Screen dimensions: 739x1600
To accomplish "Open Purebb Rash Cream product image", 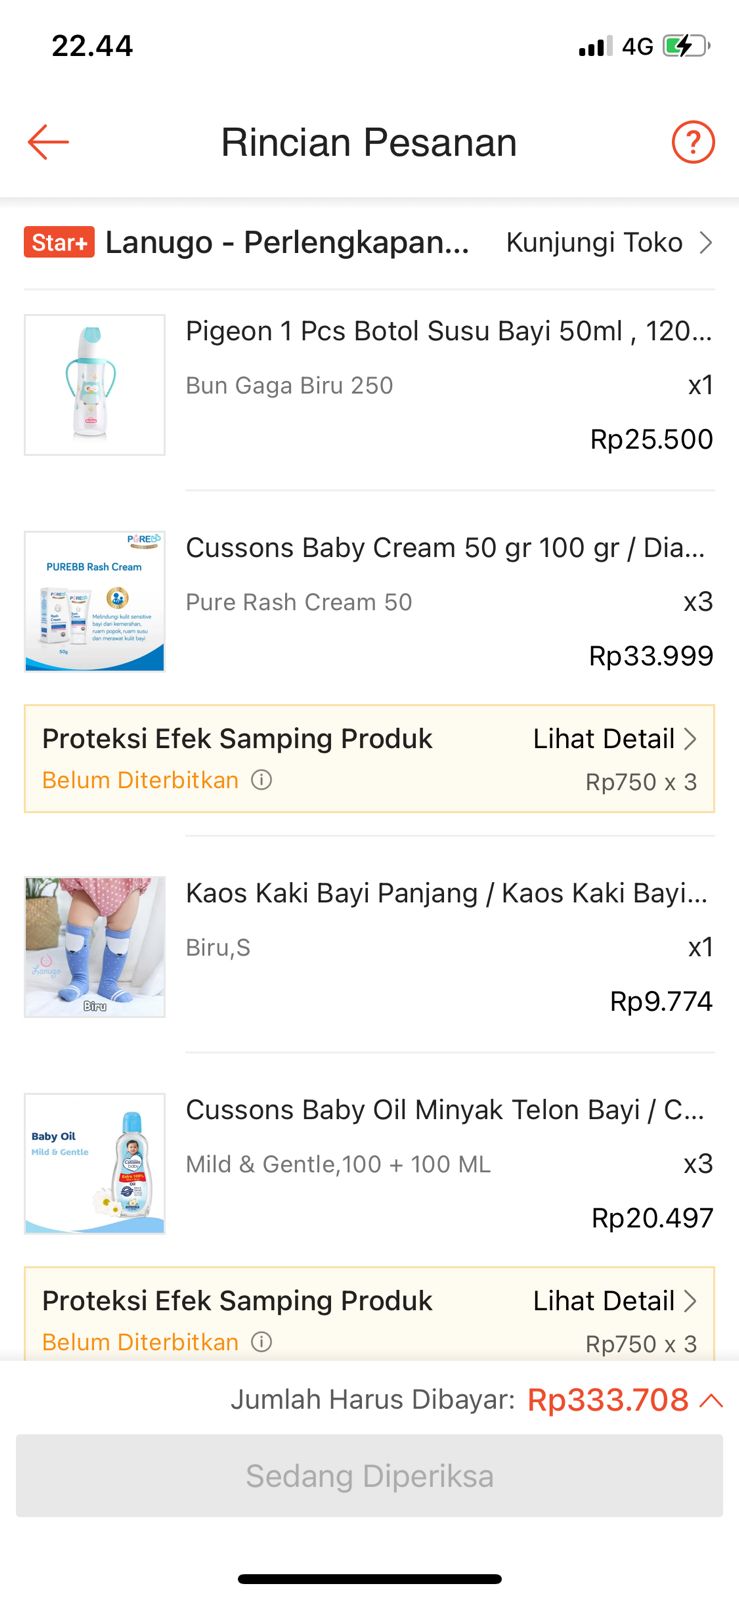I will coord(95,601).
